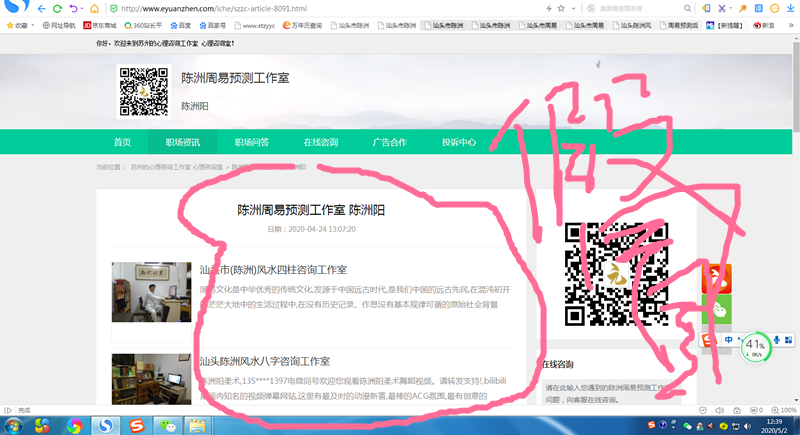Click the purple undo closed-tab icon
Image resolution: width=800 pixels, height=435 pixels.
point(73,9)
